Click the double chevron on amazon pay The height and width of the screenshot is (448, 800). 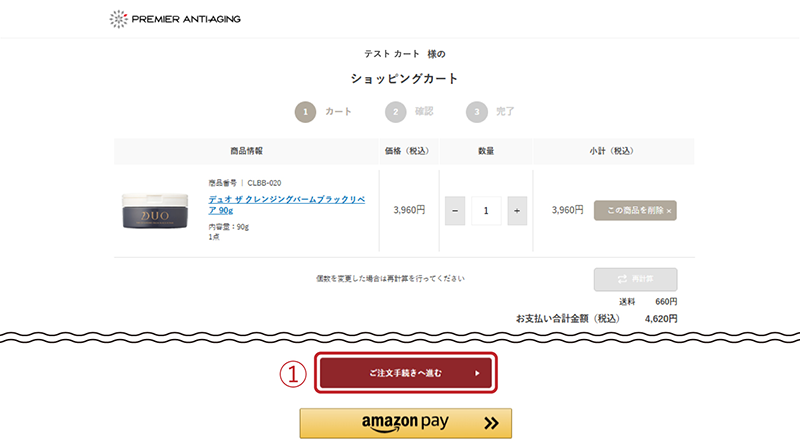tap(491, 423)
